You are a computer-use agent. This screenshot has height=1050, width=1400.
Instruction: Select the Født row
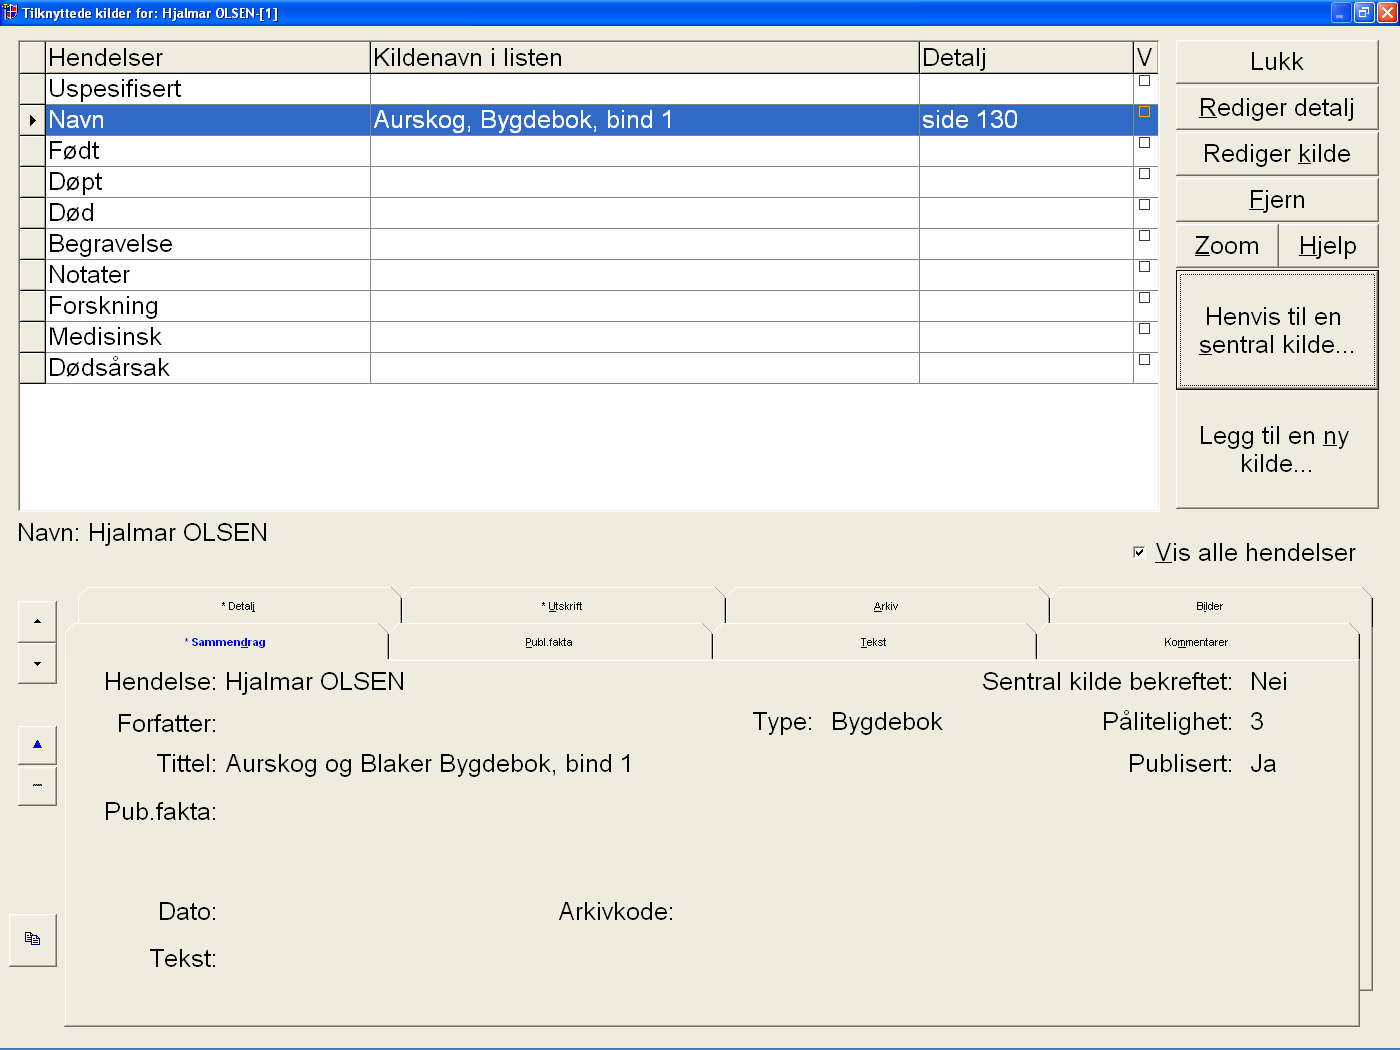coord(589,151)
